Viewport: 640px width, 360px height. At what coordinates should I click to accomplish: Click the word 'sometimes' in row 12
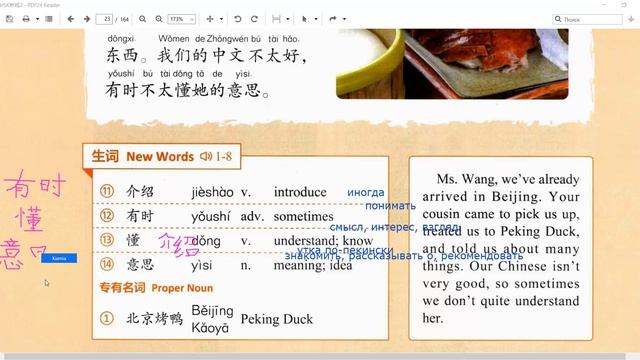pos(304,216)
